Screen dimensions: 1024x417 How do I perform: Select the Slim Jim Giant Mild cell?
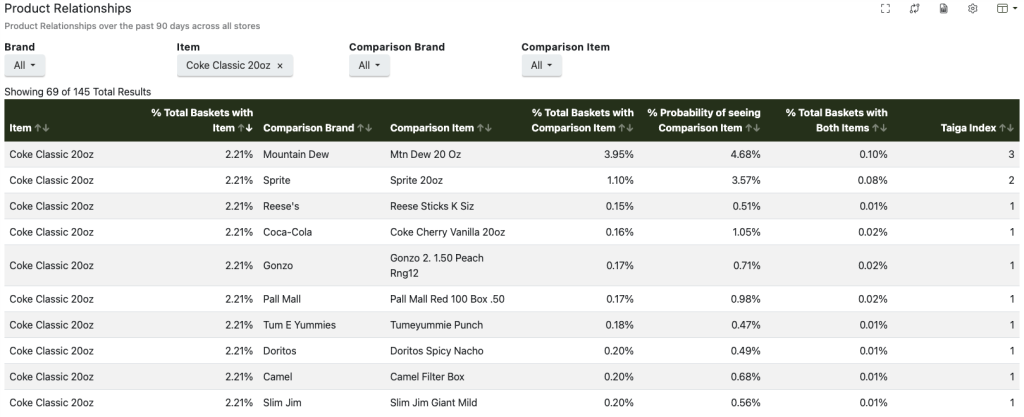coord(434,403)
